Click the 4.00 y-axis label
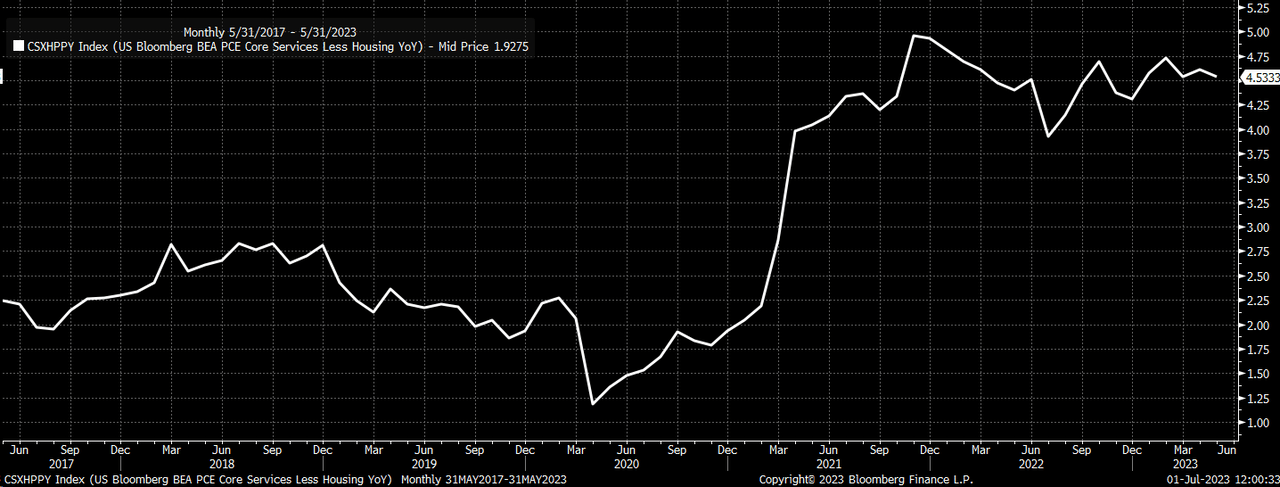 1257,130
